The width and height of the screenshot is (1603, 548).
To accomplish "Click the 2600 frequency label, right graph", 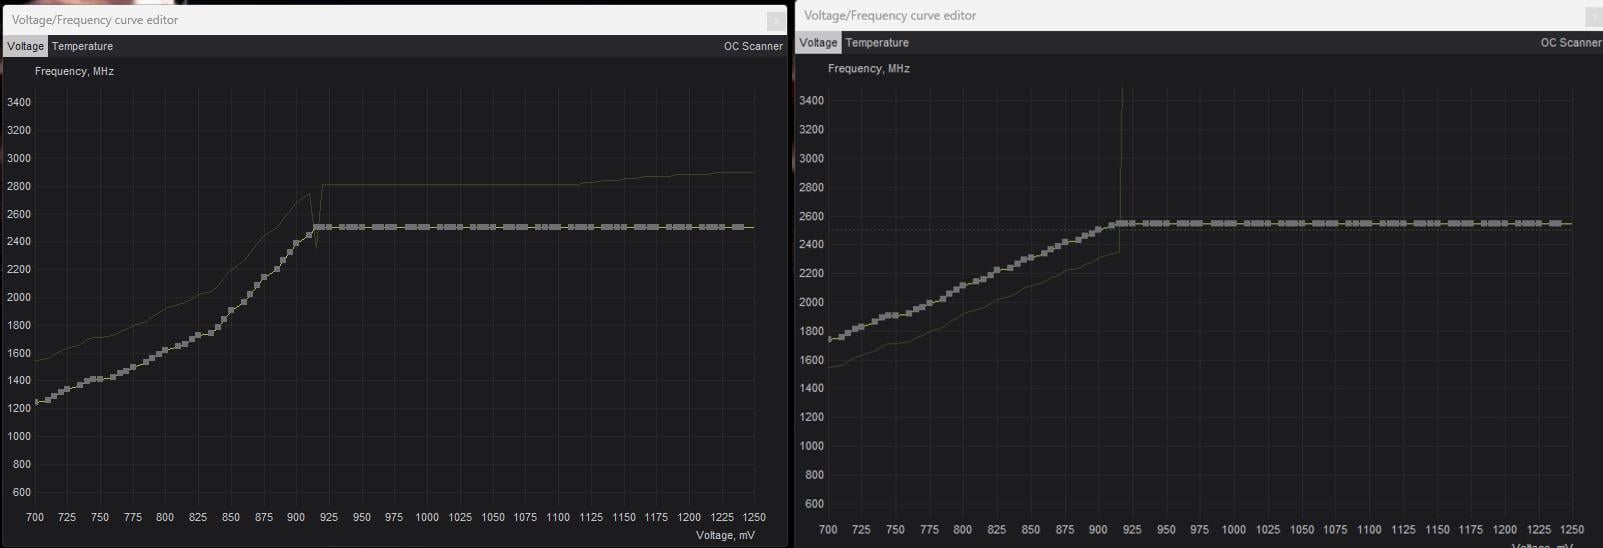I will click(812, 216).
